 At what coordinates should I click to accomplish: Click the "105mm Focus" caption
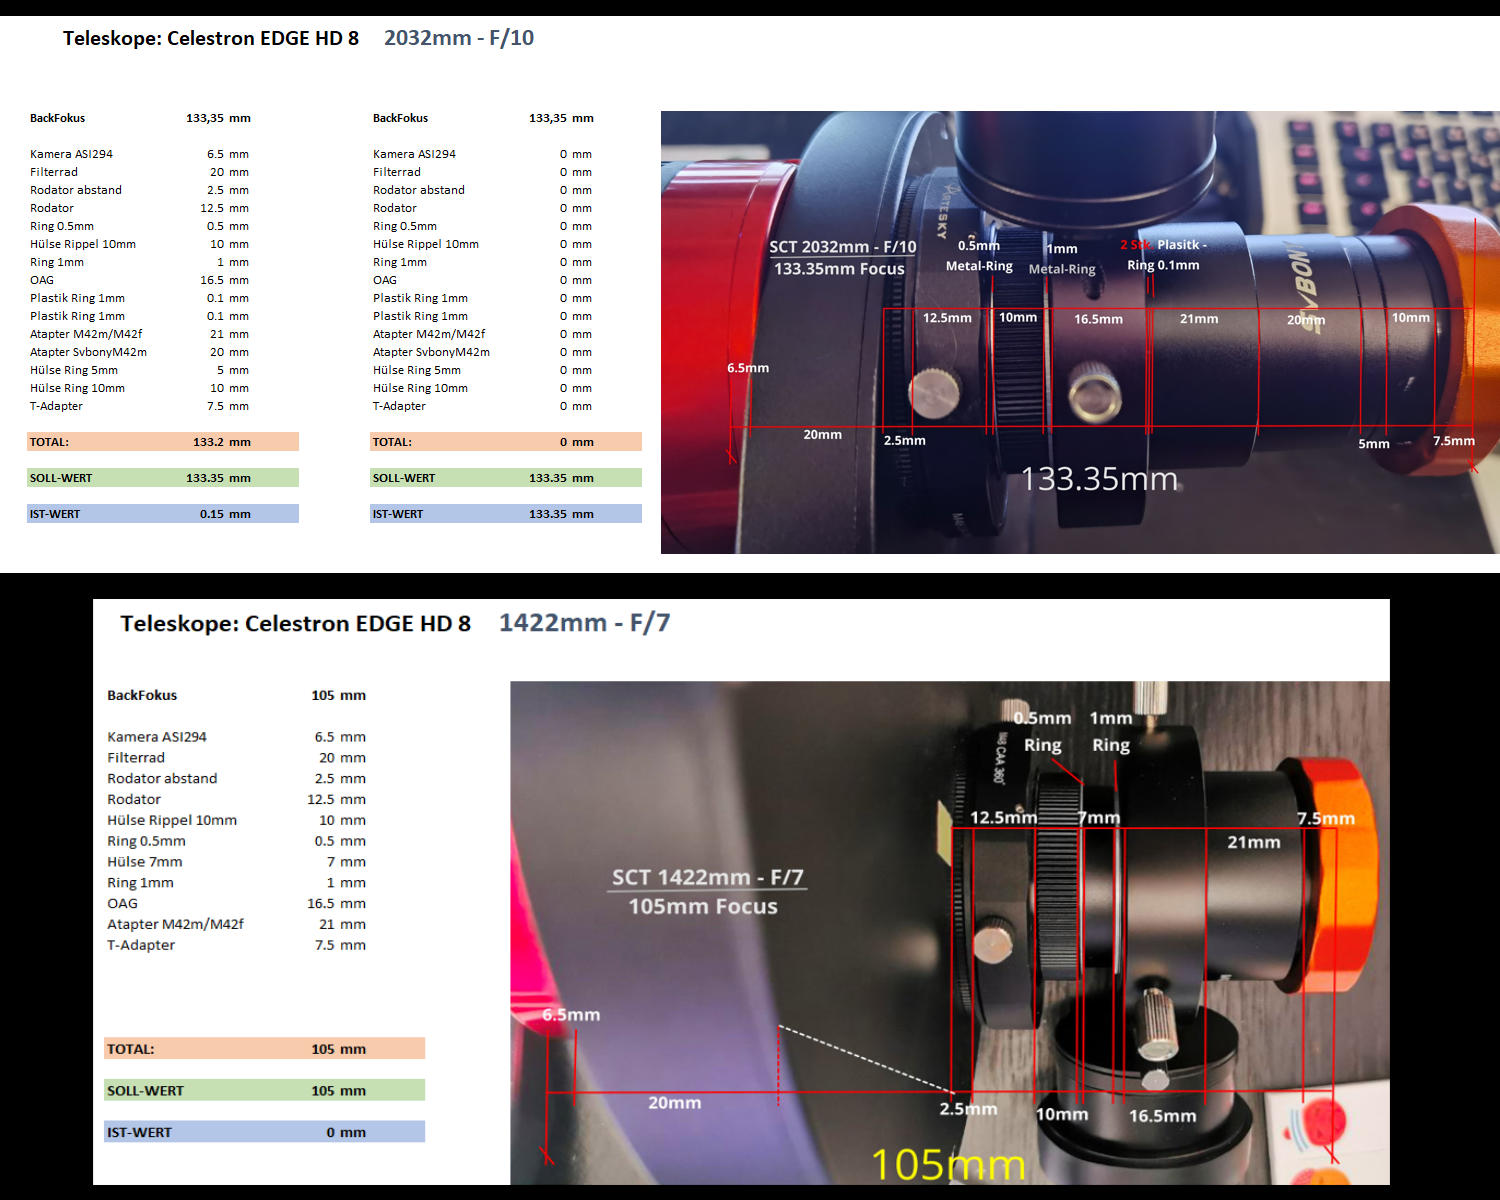click(703, 906)
